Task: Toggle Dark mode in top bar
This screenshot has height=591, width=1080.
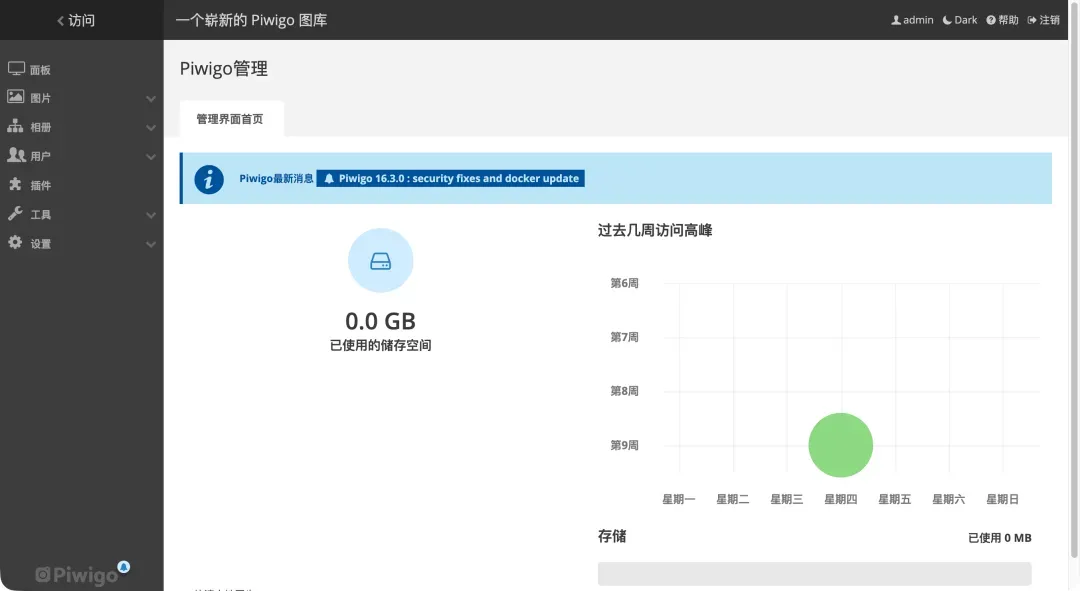Action: (960, 20)
